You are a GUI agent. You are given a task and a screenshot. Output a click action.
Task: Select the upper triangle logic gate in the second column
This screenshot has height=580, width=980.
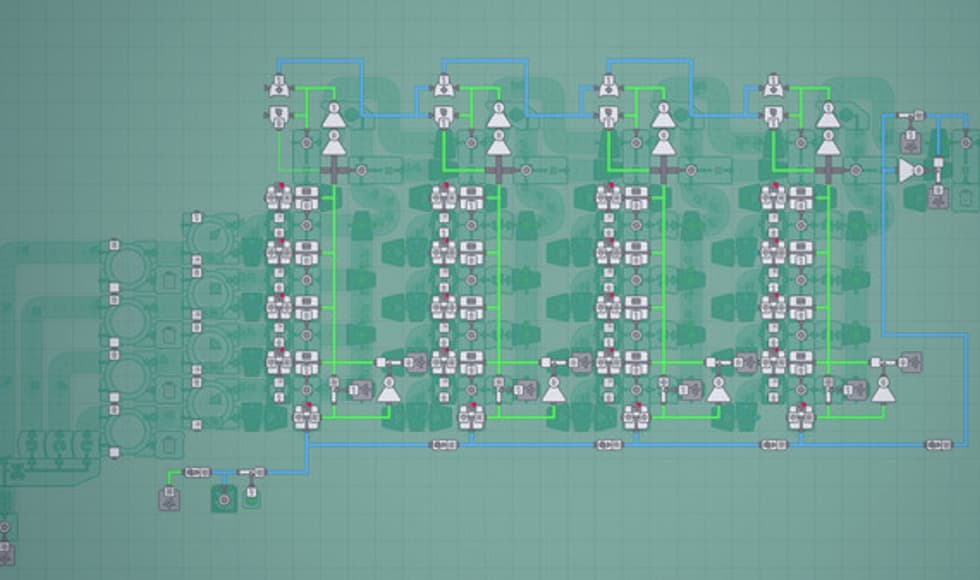[499, 116]
